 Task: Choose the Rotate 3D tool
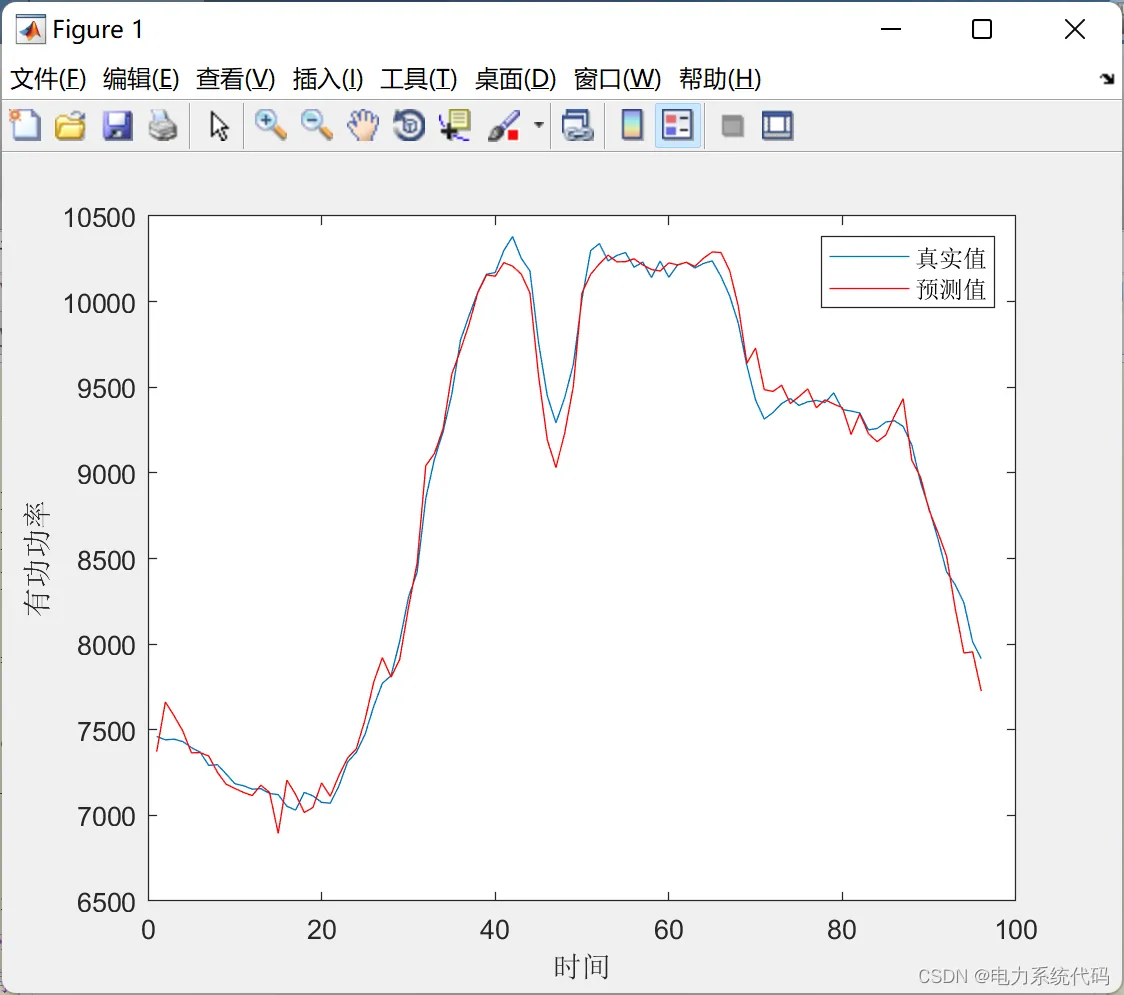tap(409, 125)
